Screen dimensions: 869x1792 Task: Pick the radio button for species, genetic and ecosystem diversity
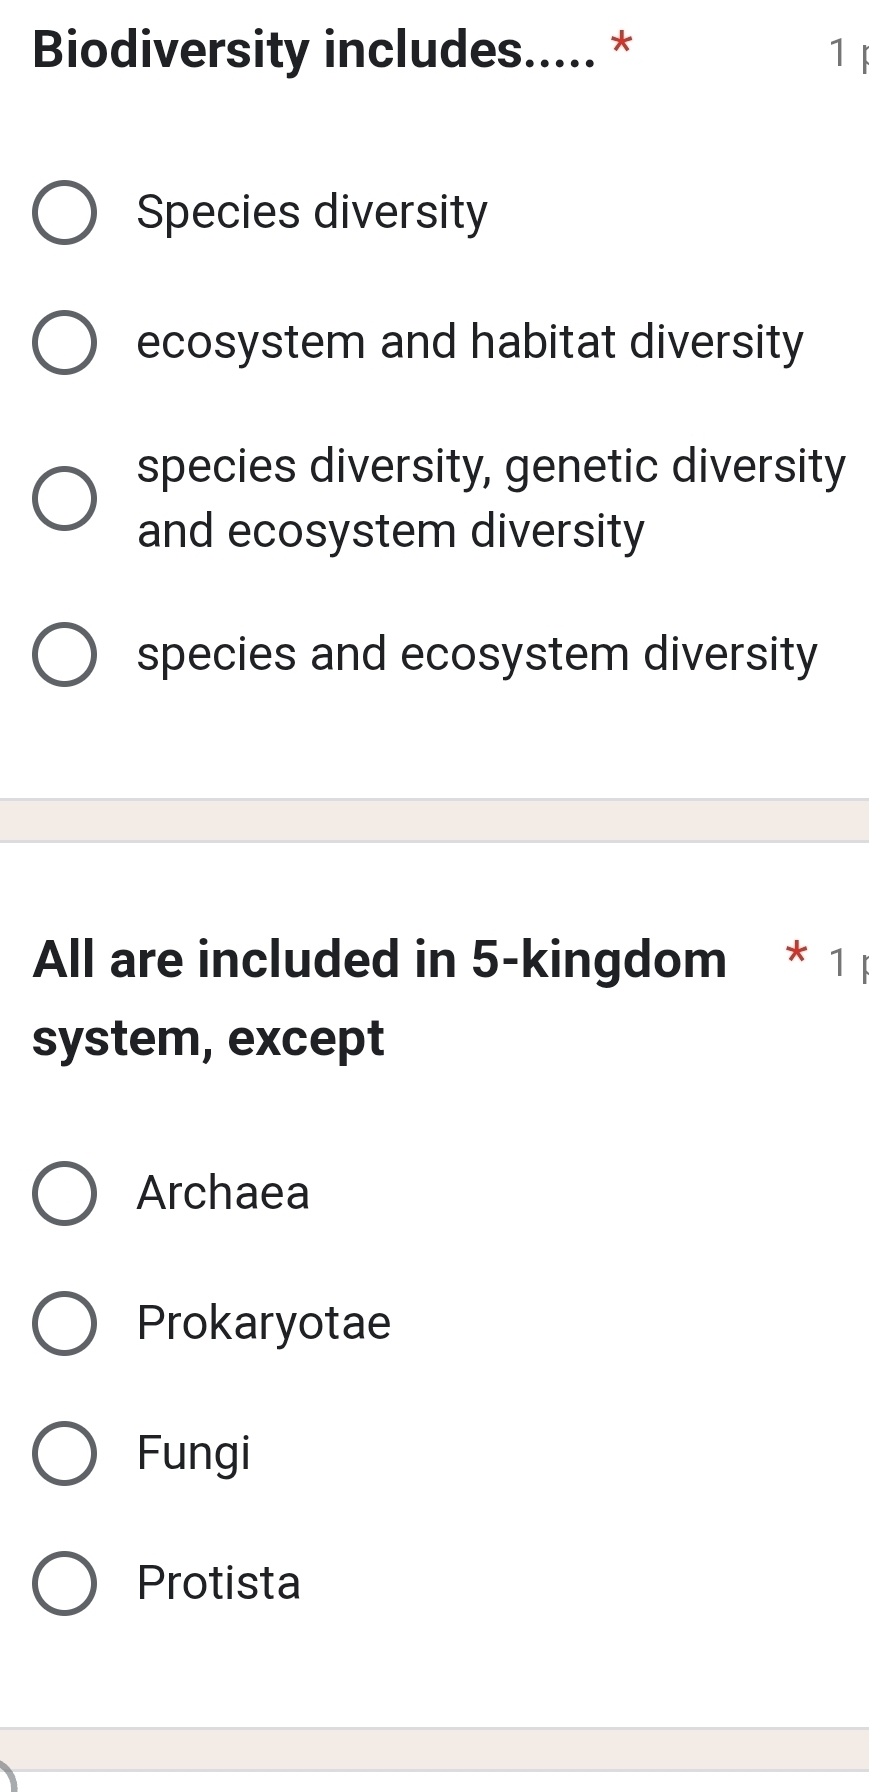pos(65,498)
